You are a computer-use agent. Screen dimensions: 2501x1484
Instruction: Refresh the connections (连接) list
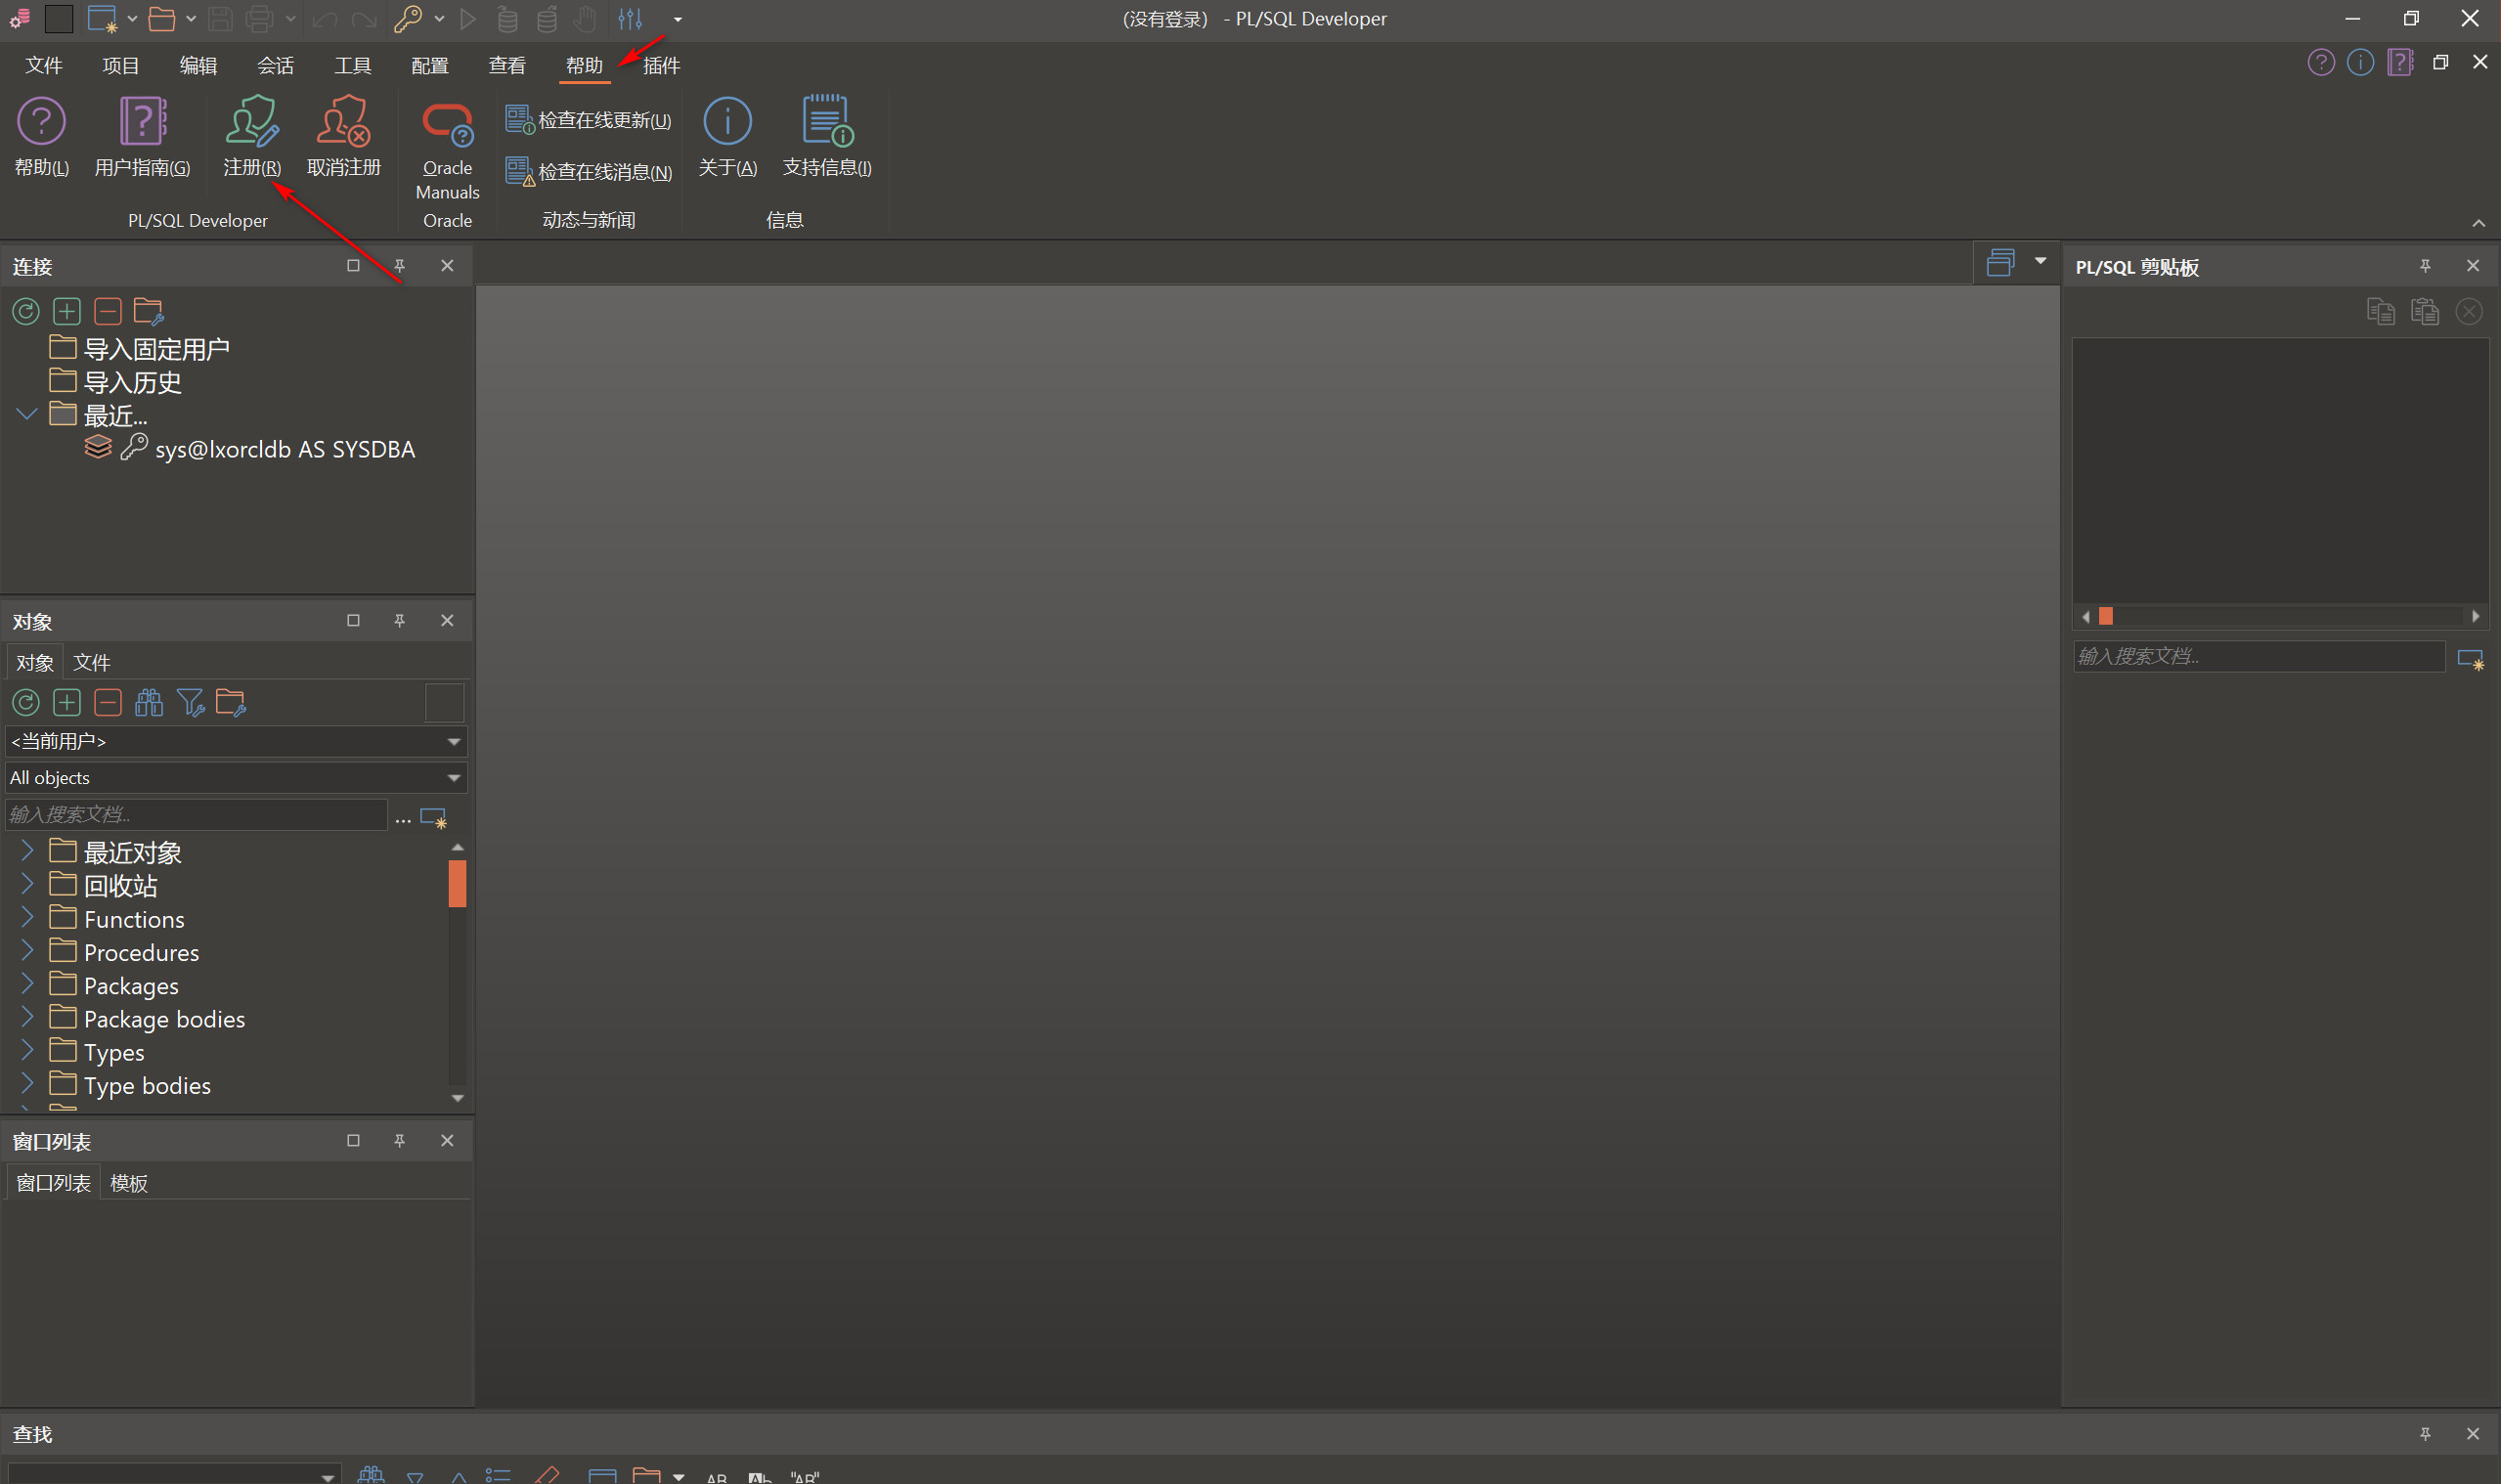pyautogui.click(x=26, y=312)
